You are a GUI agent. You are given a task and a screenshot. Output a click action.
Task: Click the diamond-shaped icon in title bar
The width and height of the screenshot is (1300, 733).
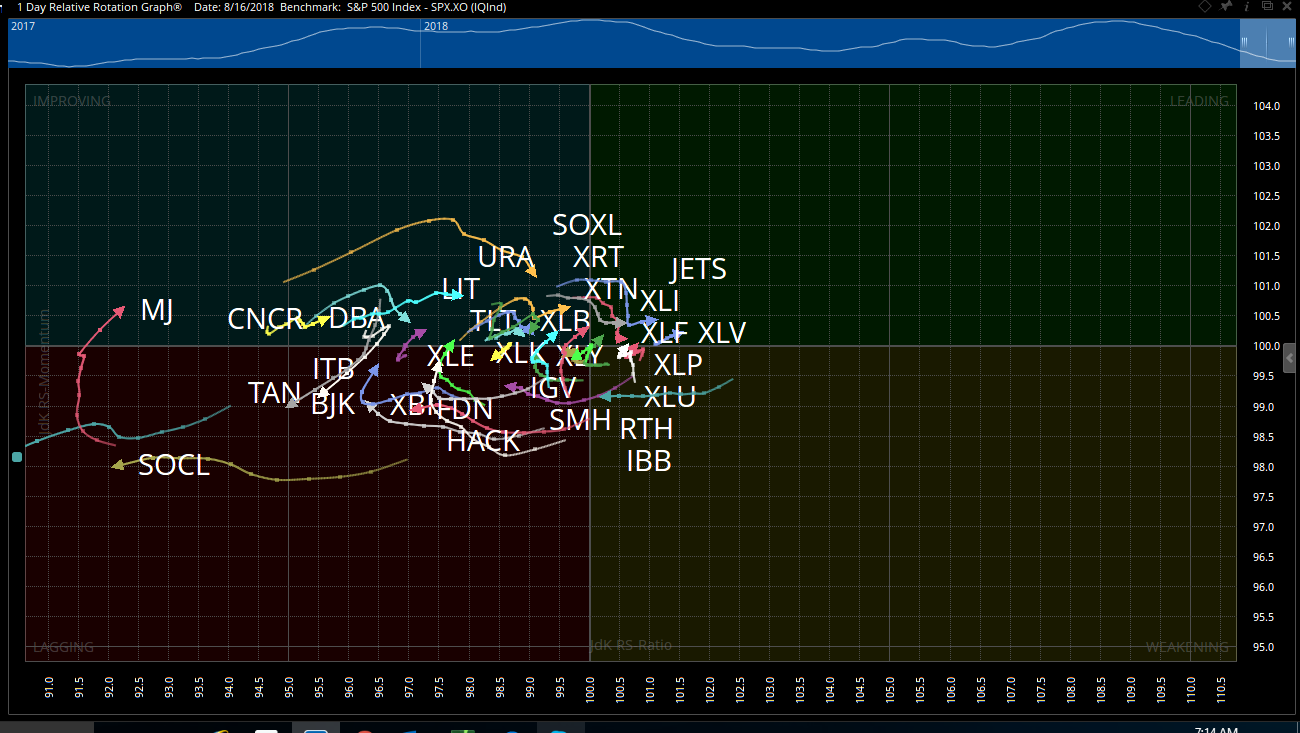(1205, 7)
